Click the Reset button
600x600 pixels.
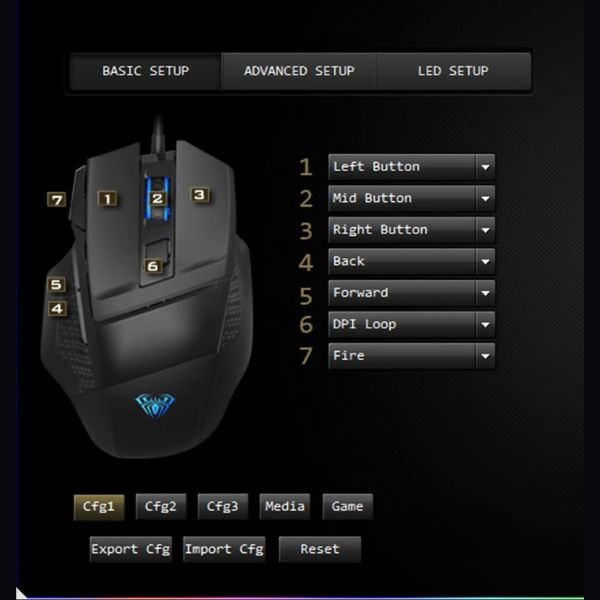tap(320, 549)
